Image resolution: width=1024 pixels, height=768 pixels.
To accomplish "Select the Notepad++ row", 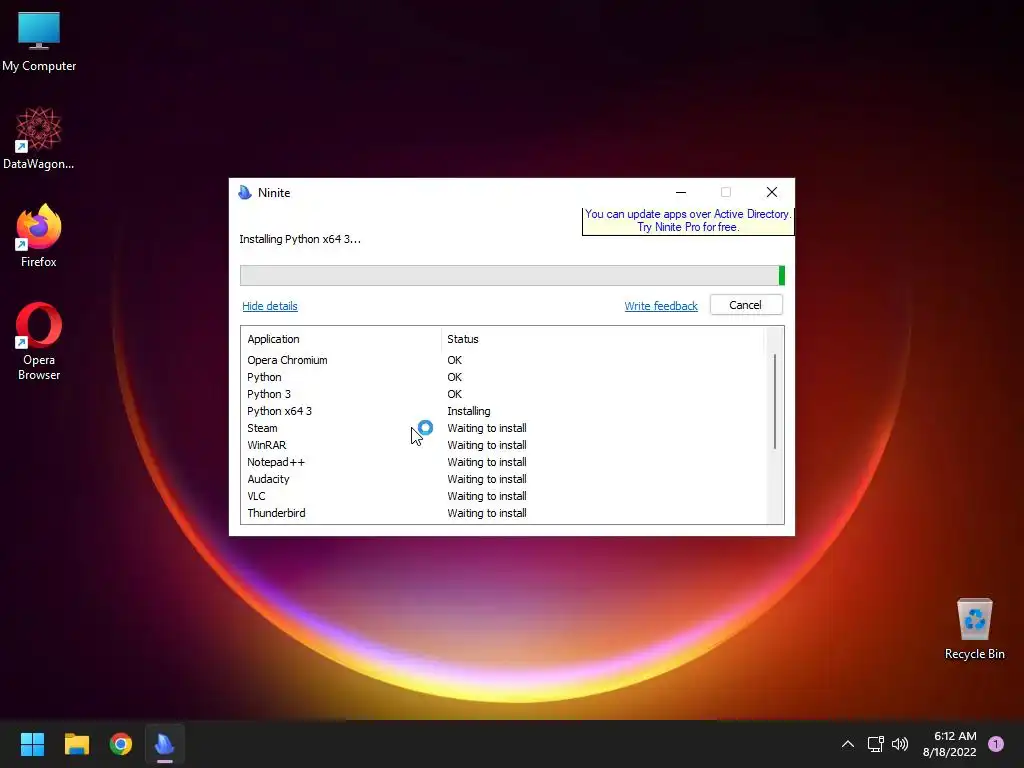I will point(503,462).
